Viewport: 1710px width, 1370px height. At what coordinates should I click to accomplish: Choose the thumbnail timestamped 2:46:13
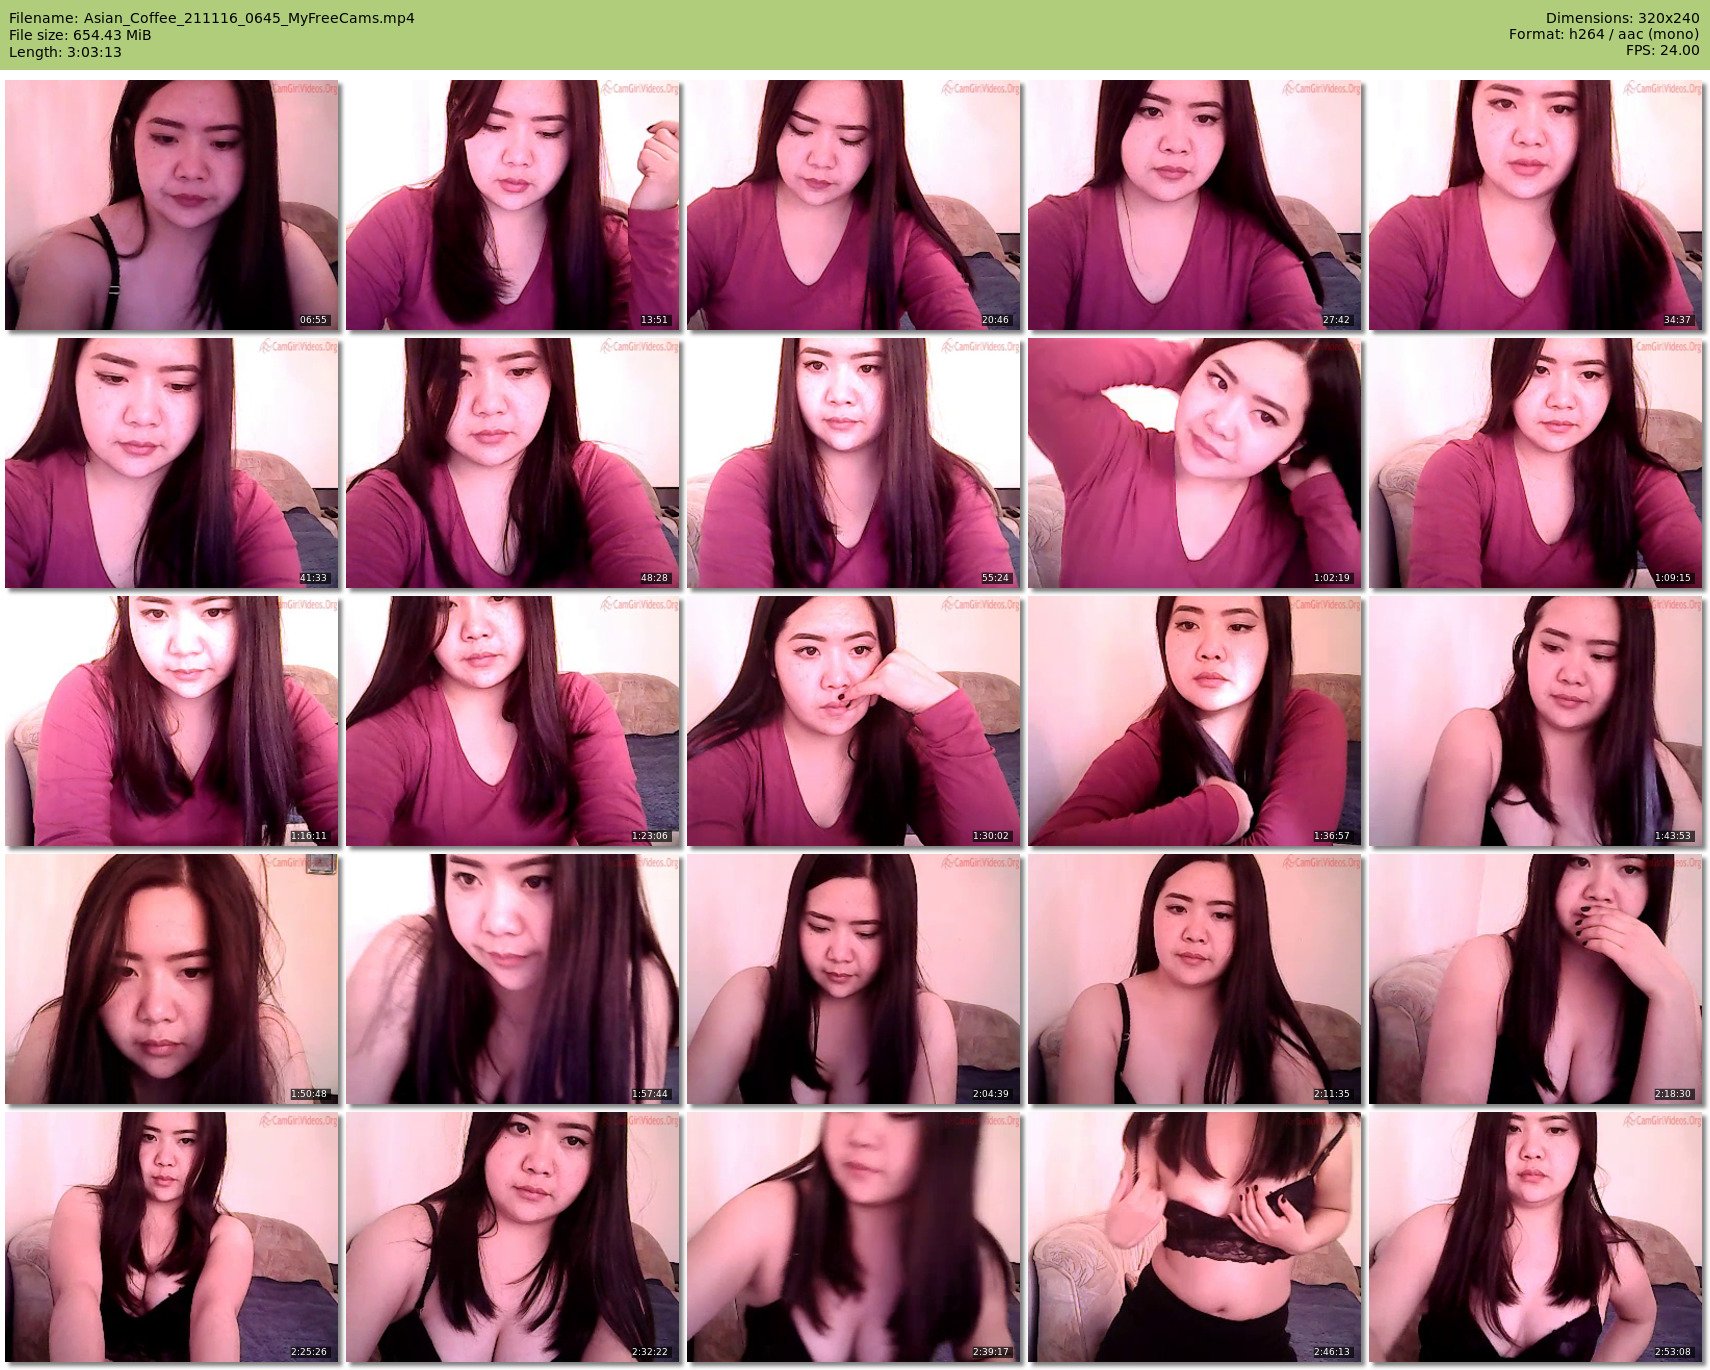point(1195,1237)
